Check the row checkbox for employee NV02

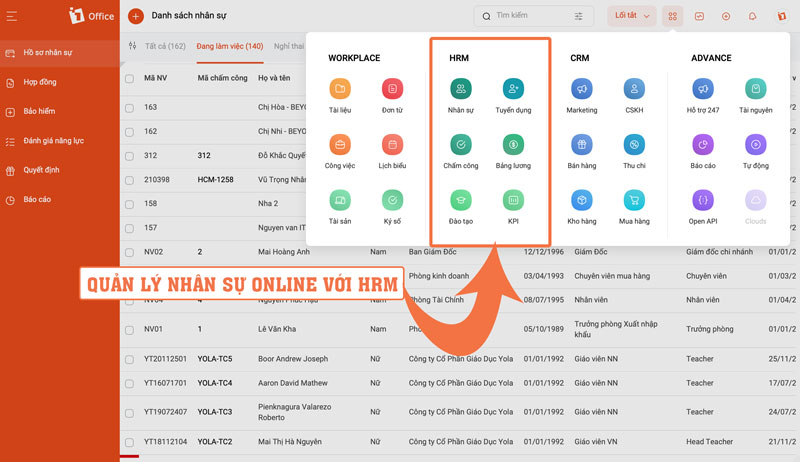(x=130, y=252)
